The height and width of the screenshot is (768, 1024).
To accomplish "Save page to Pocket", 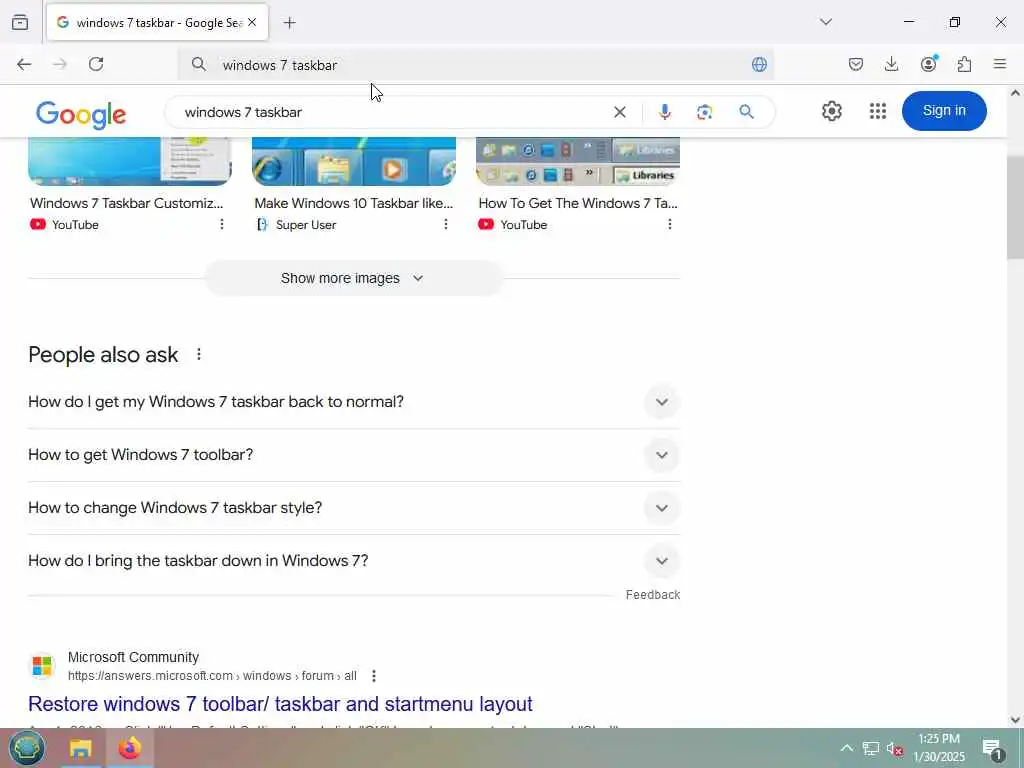I will 856,64.
